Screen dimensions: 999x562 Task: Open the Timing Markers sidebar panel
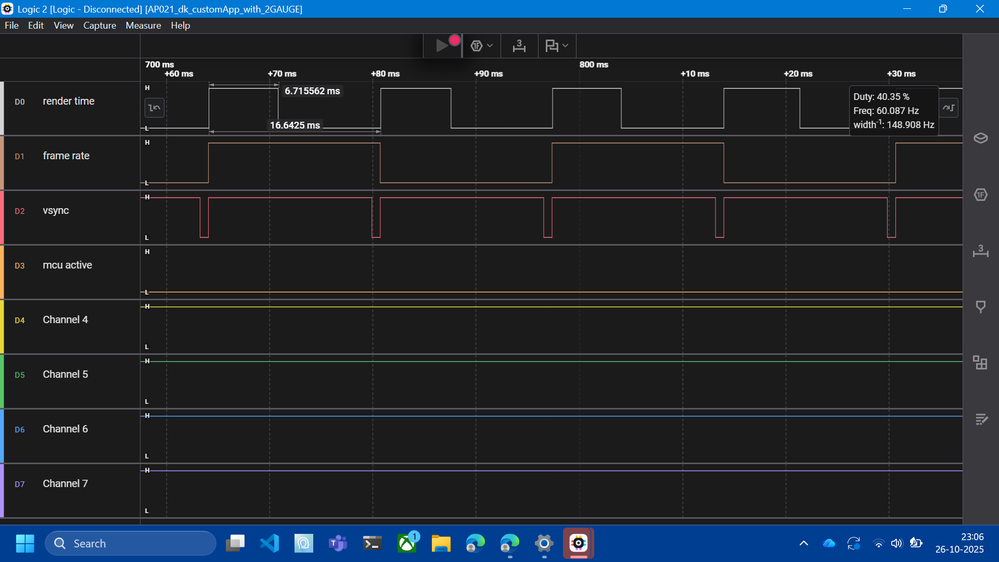981,307
